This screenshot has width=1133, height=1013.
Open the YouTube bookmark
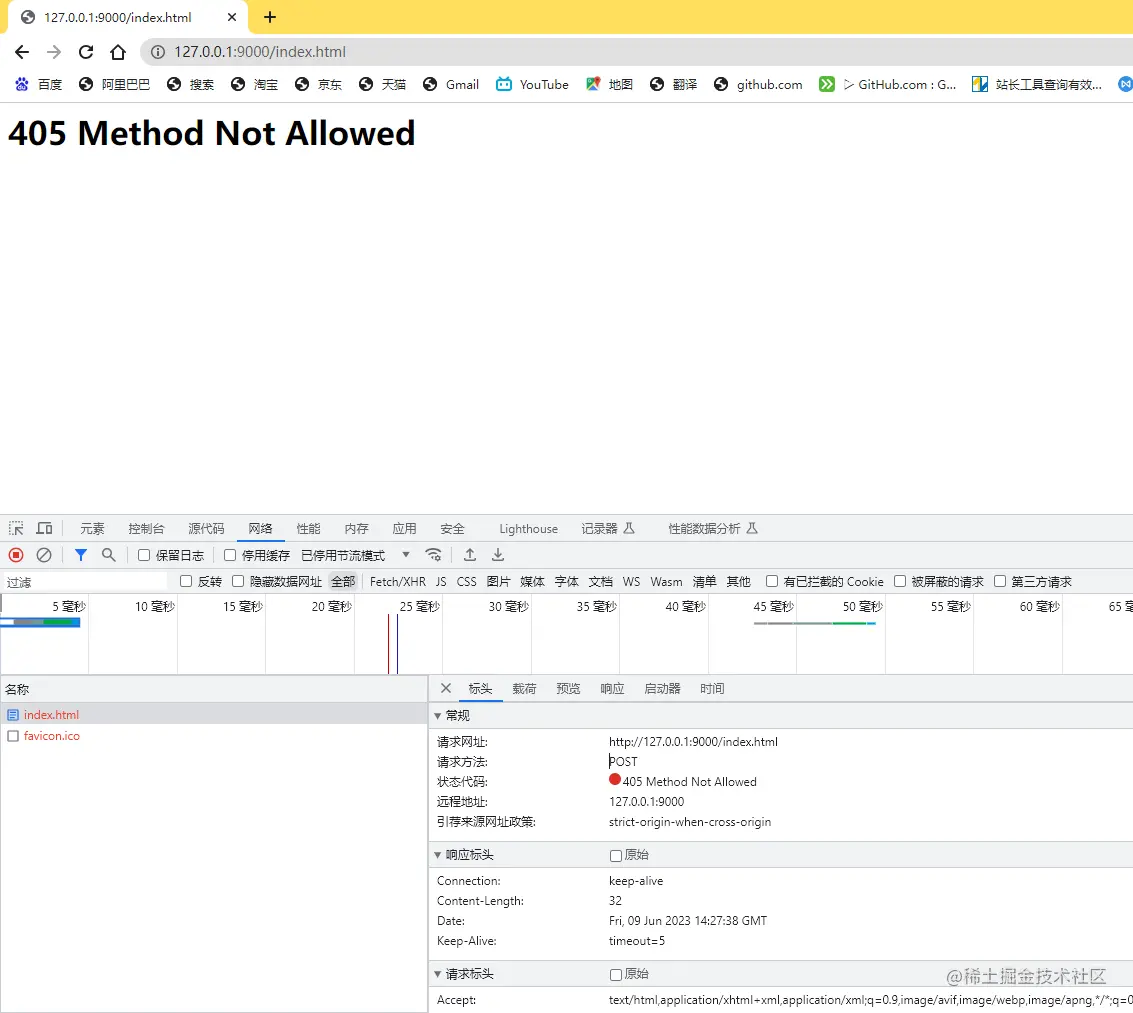click(x=533, y=85)
